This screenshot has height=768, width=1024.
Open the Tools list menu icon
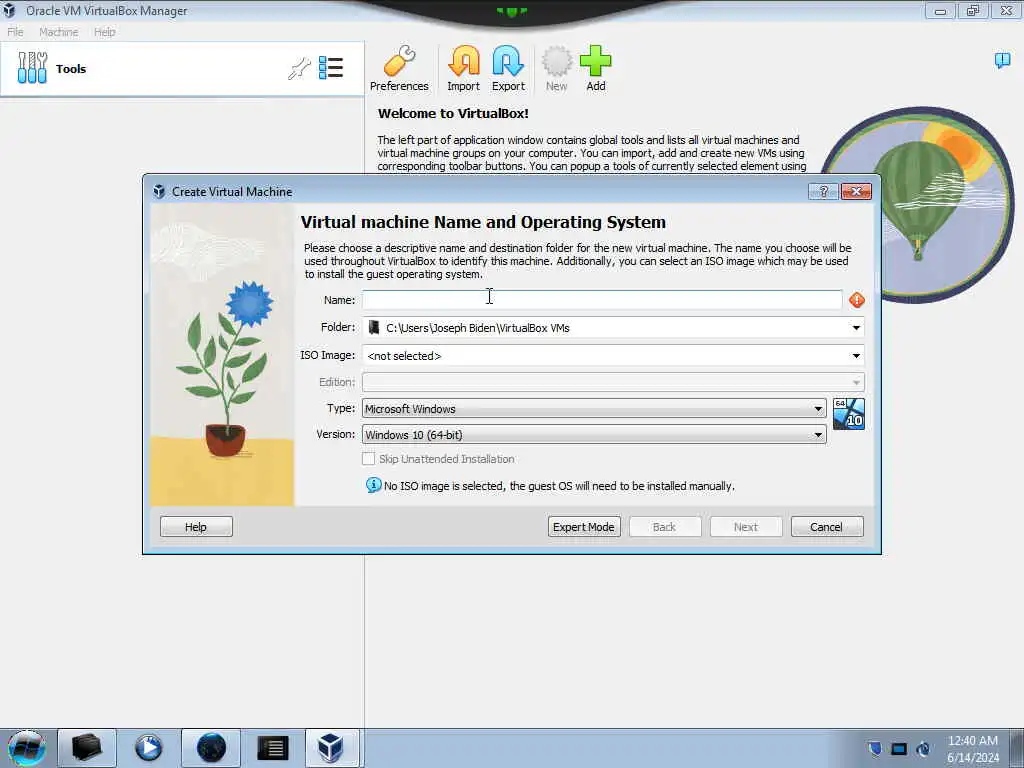click(x=331, y=68)
